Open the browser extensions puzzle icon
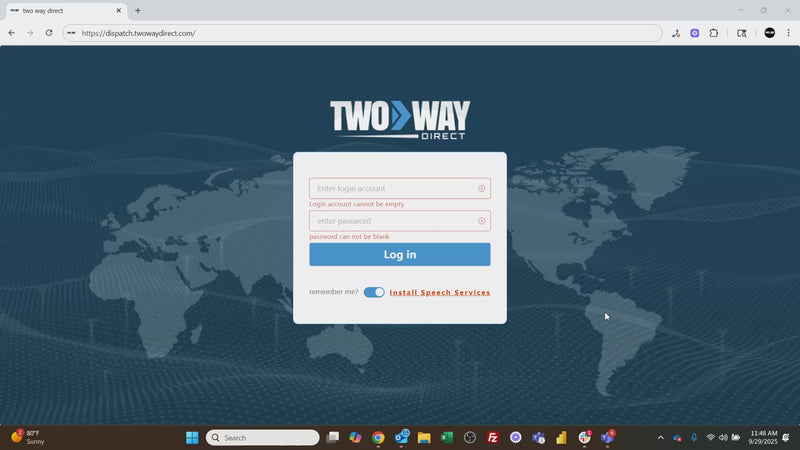This screenshot has width=800, height=450. [714, 33]
